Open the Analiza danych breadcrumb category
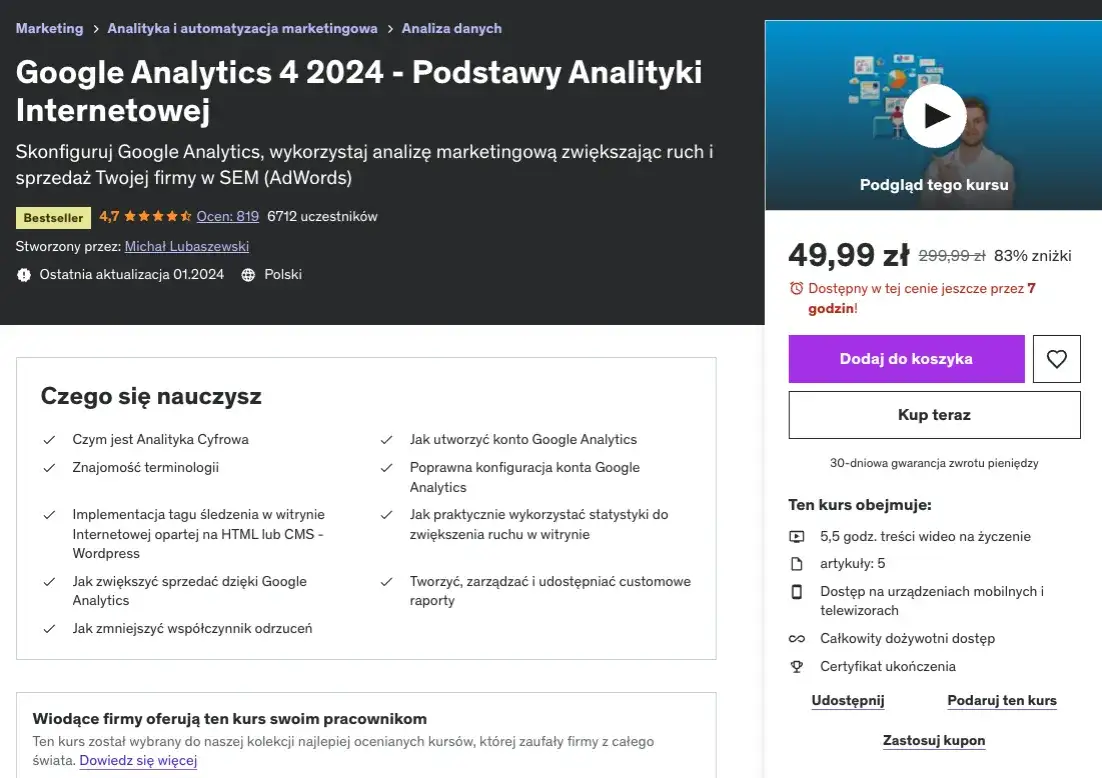Image resolution: width=1102 pixels, height=778 pixels. 451,29
